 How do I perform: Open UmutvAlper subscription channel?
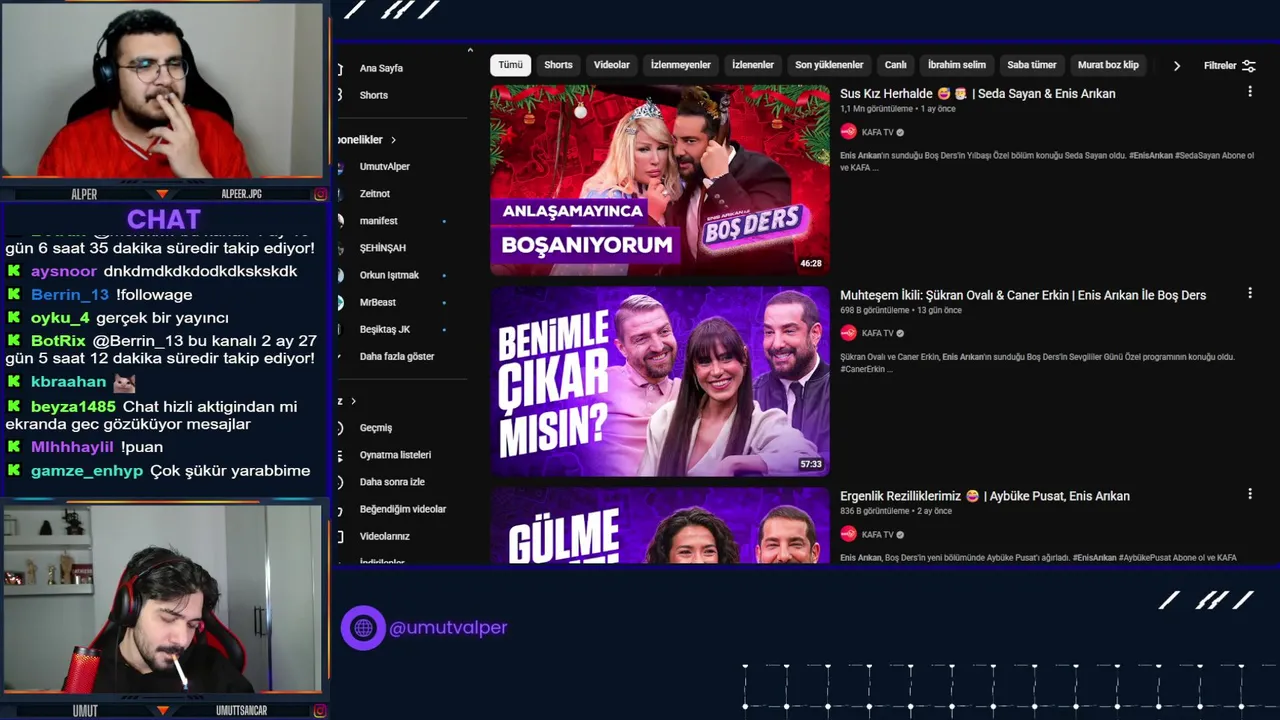point(385,167)
